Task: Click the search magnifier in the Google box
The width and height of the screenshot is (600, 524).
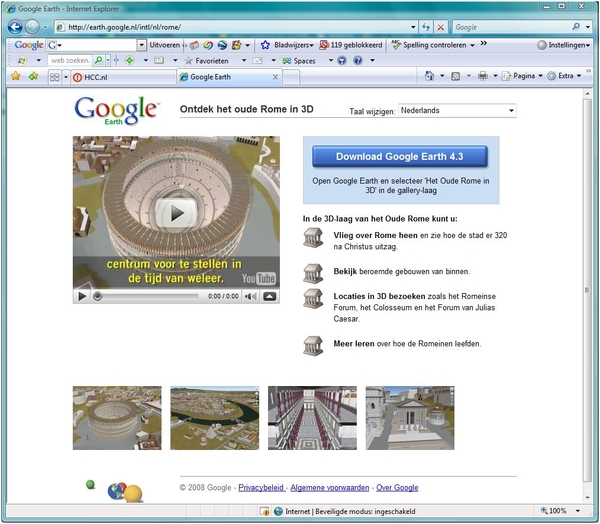Action: coord(576,27)
